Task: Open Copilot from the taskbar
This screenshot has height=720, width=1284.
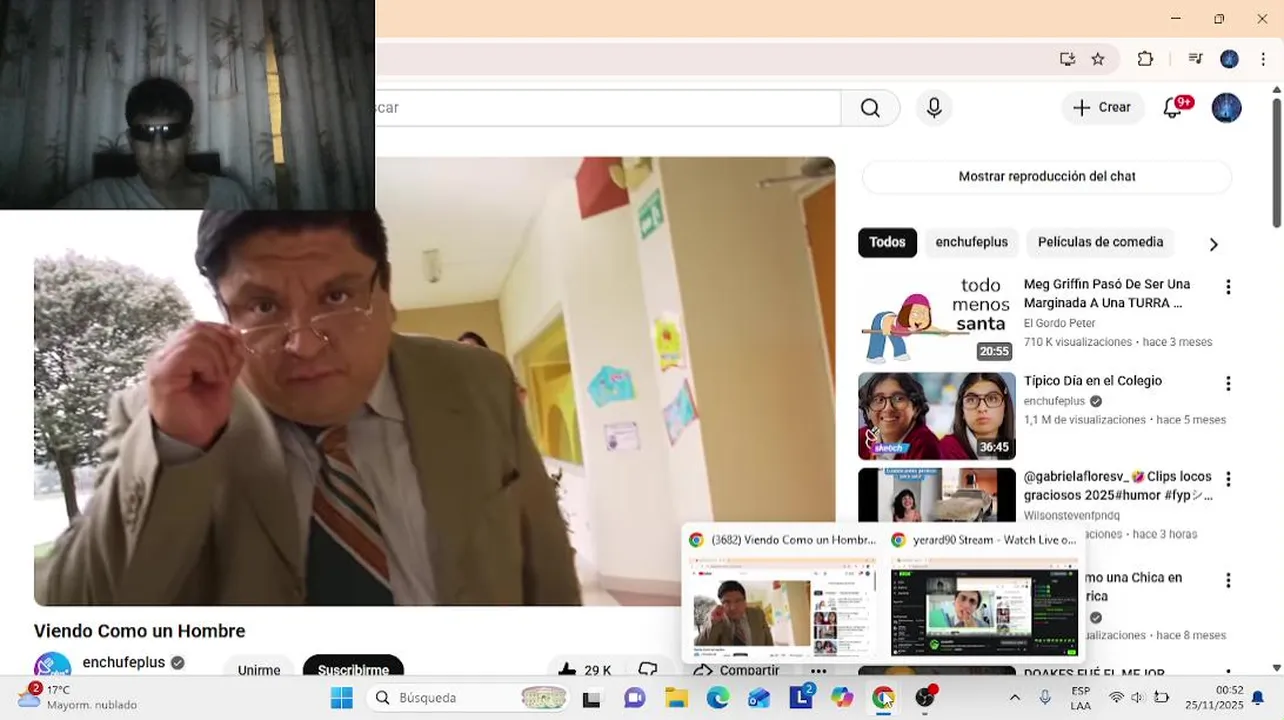Action: point(842,698)
